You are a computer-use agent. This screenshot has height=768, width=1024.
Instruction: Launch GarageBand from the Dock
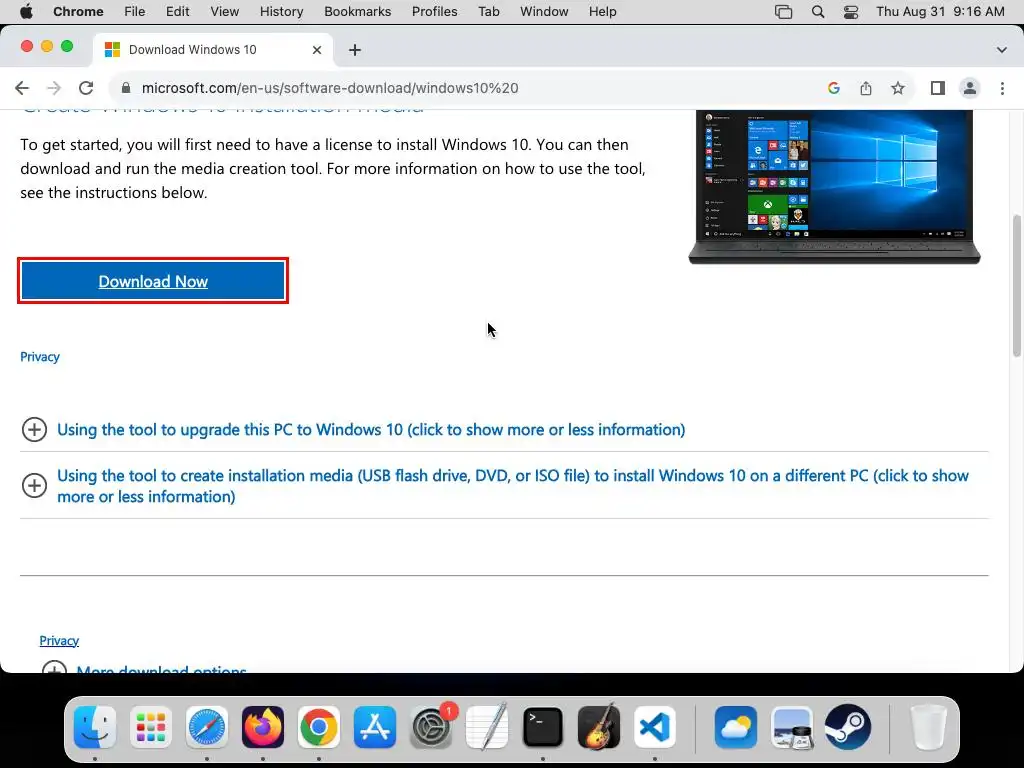[599, 727]
